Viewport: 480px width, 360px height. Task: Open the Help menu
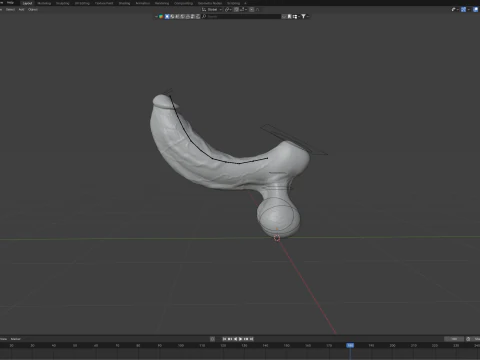(10, 3)
